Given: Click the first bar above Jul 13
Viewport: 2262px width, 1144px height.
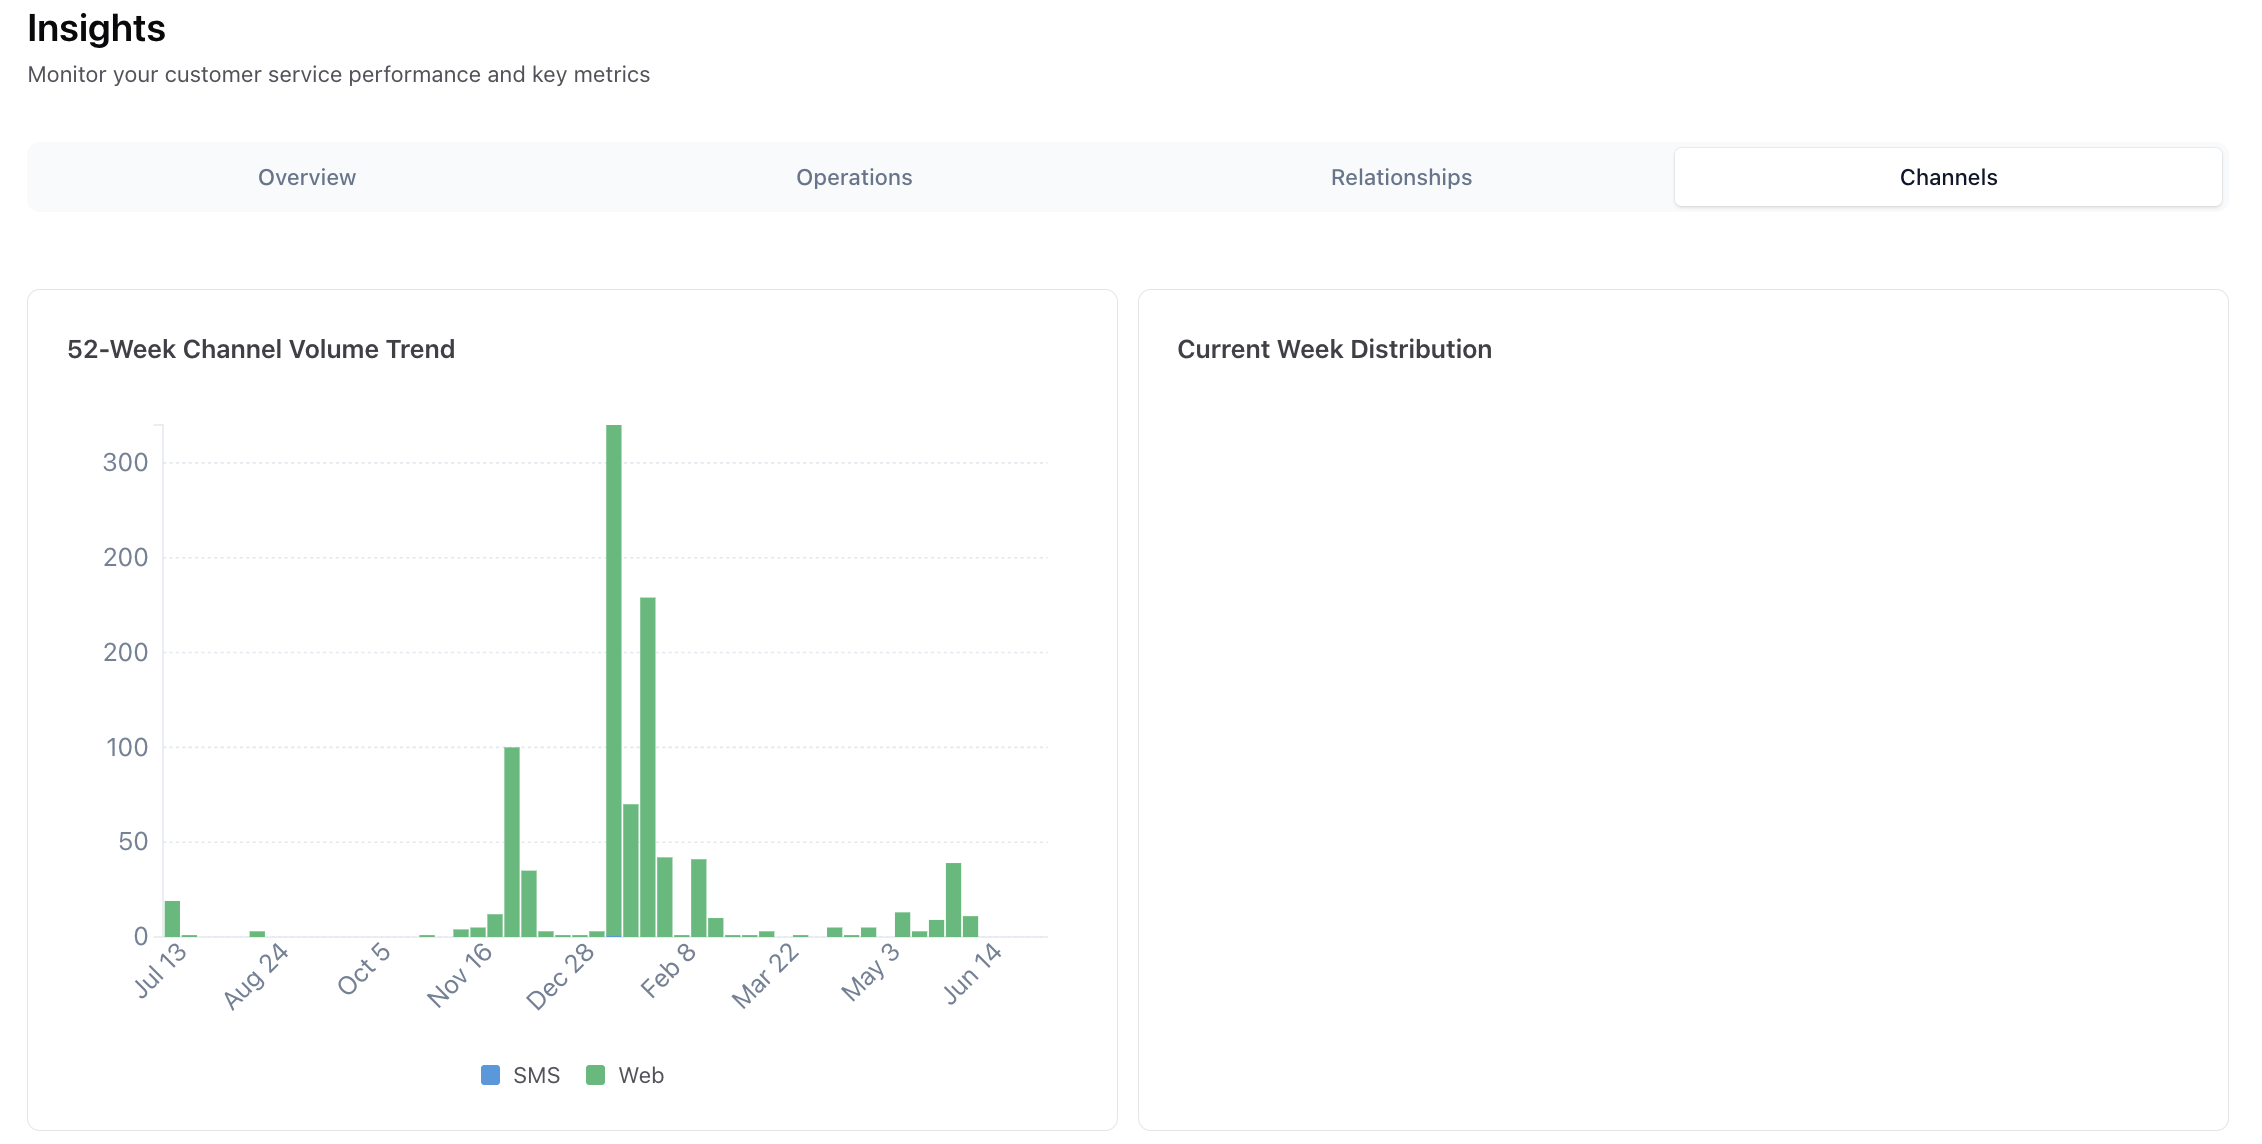Looking at the screenshot, I should point(172,919).
